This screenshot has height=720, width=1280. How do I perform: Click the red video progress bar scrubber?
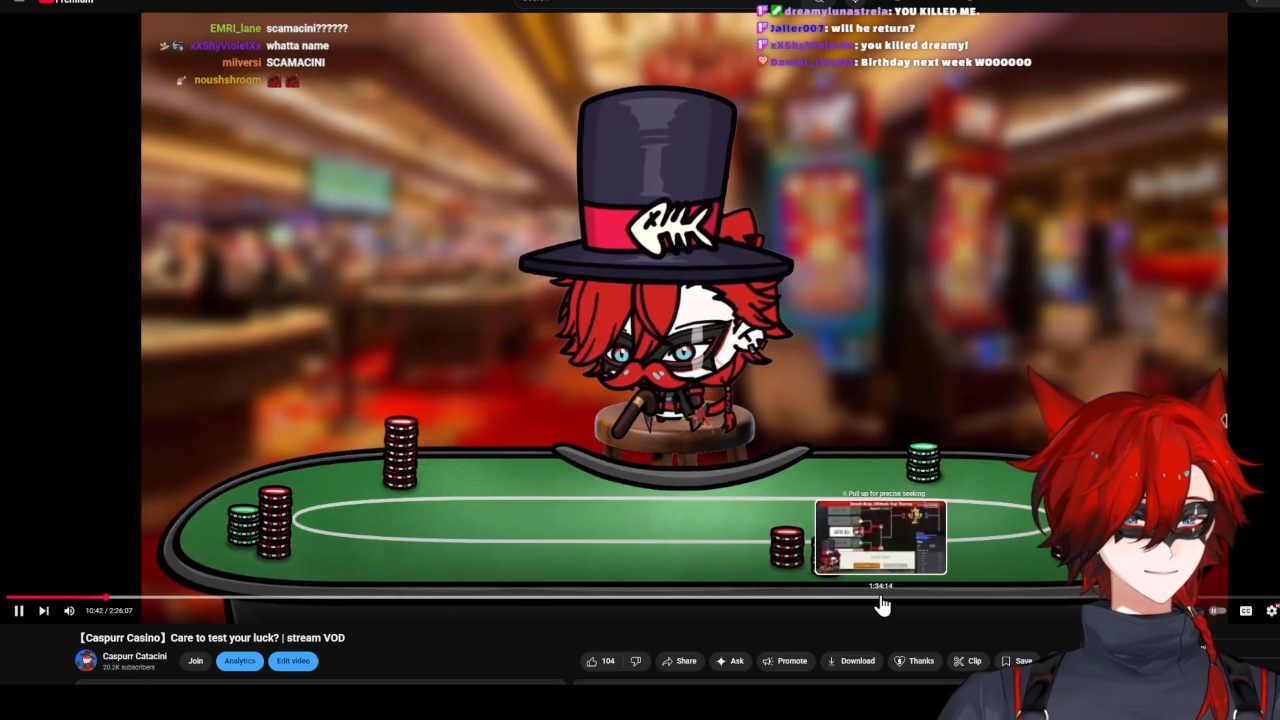106,597
